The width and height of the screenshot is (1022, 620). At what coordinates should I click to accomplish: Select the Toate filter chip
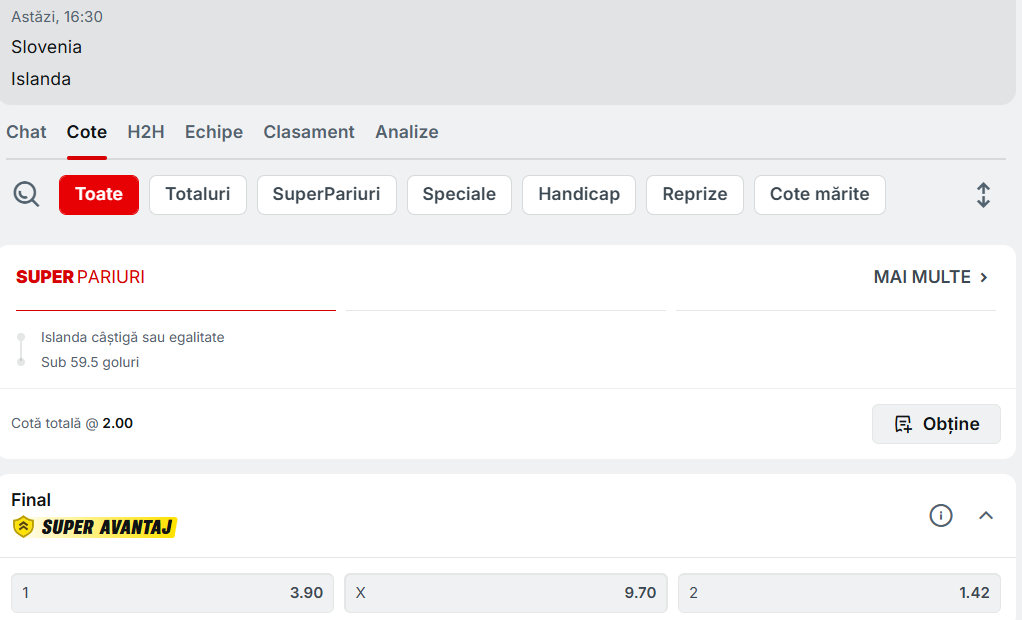(x=99, y=195)
